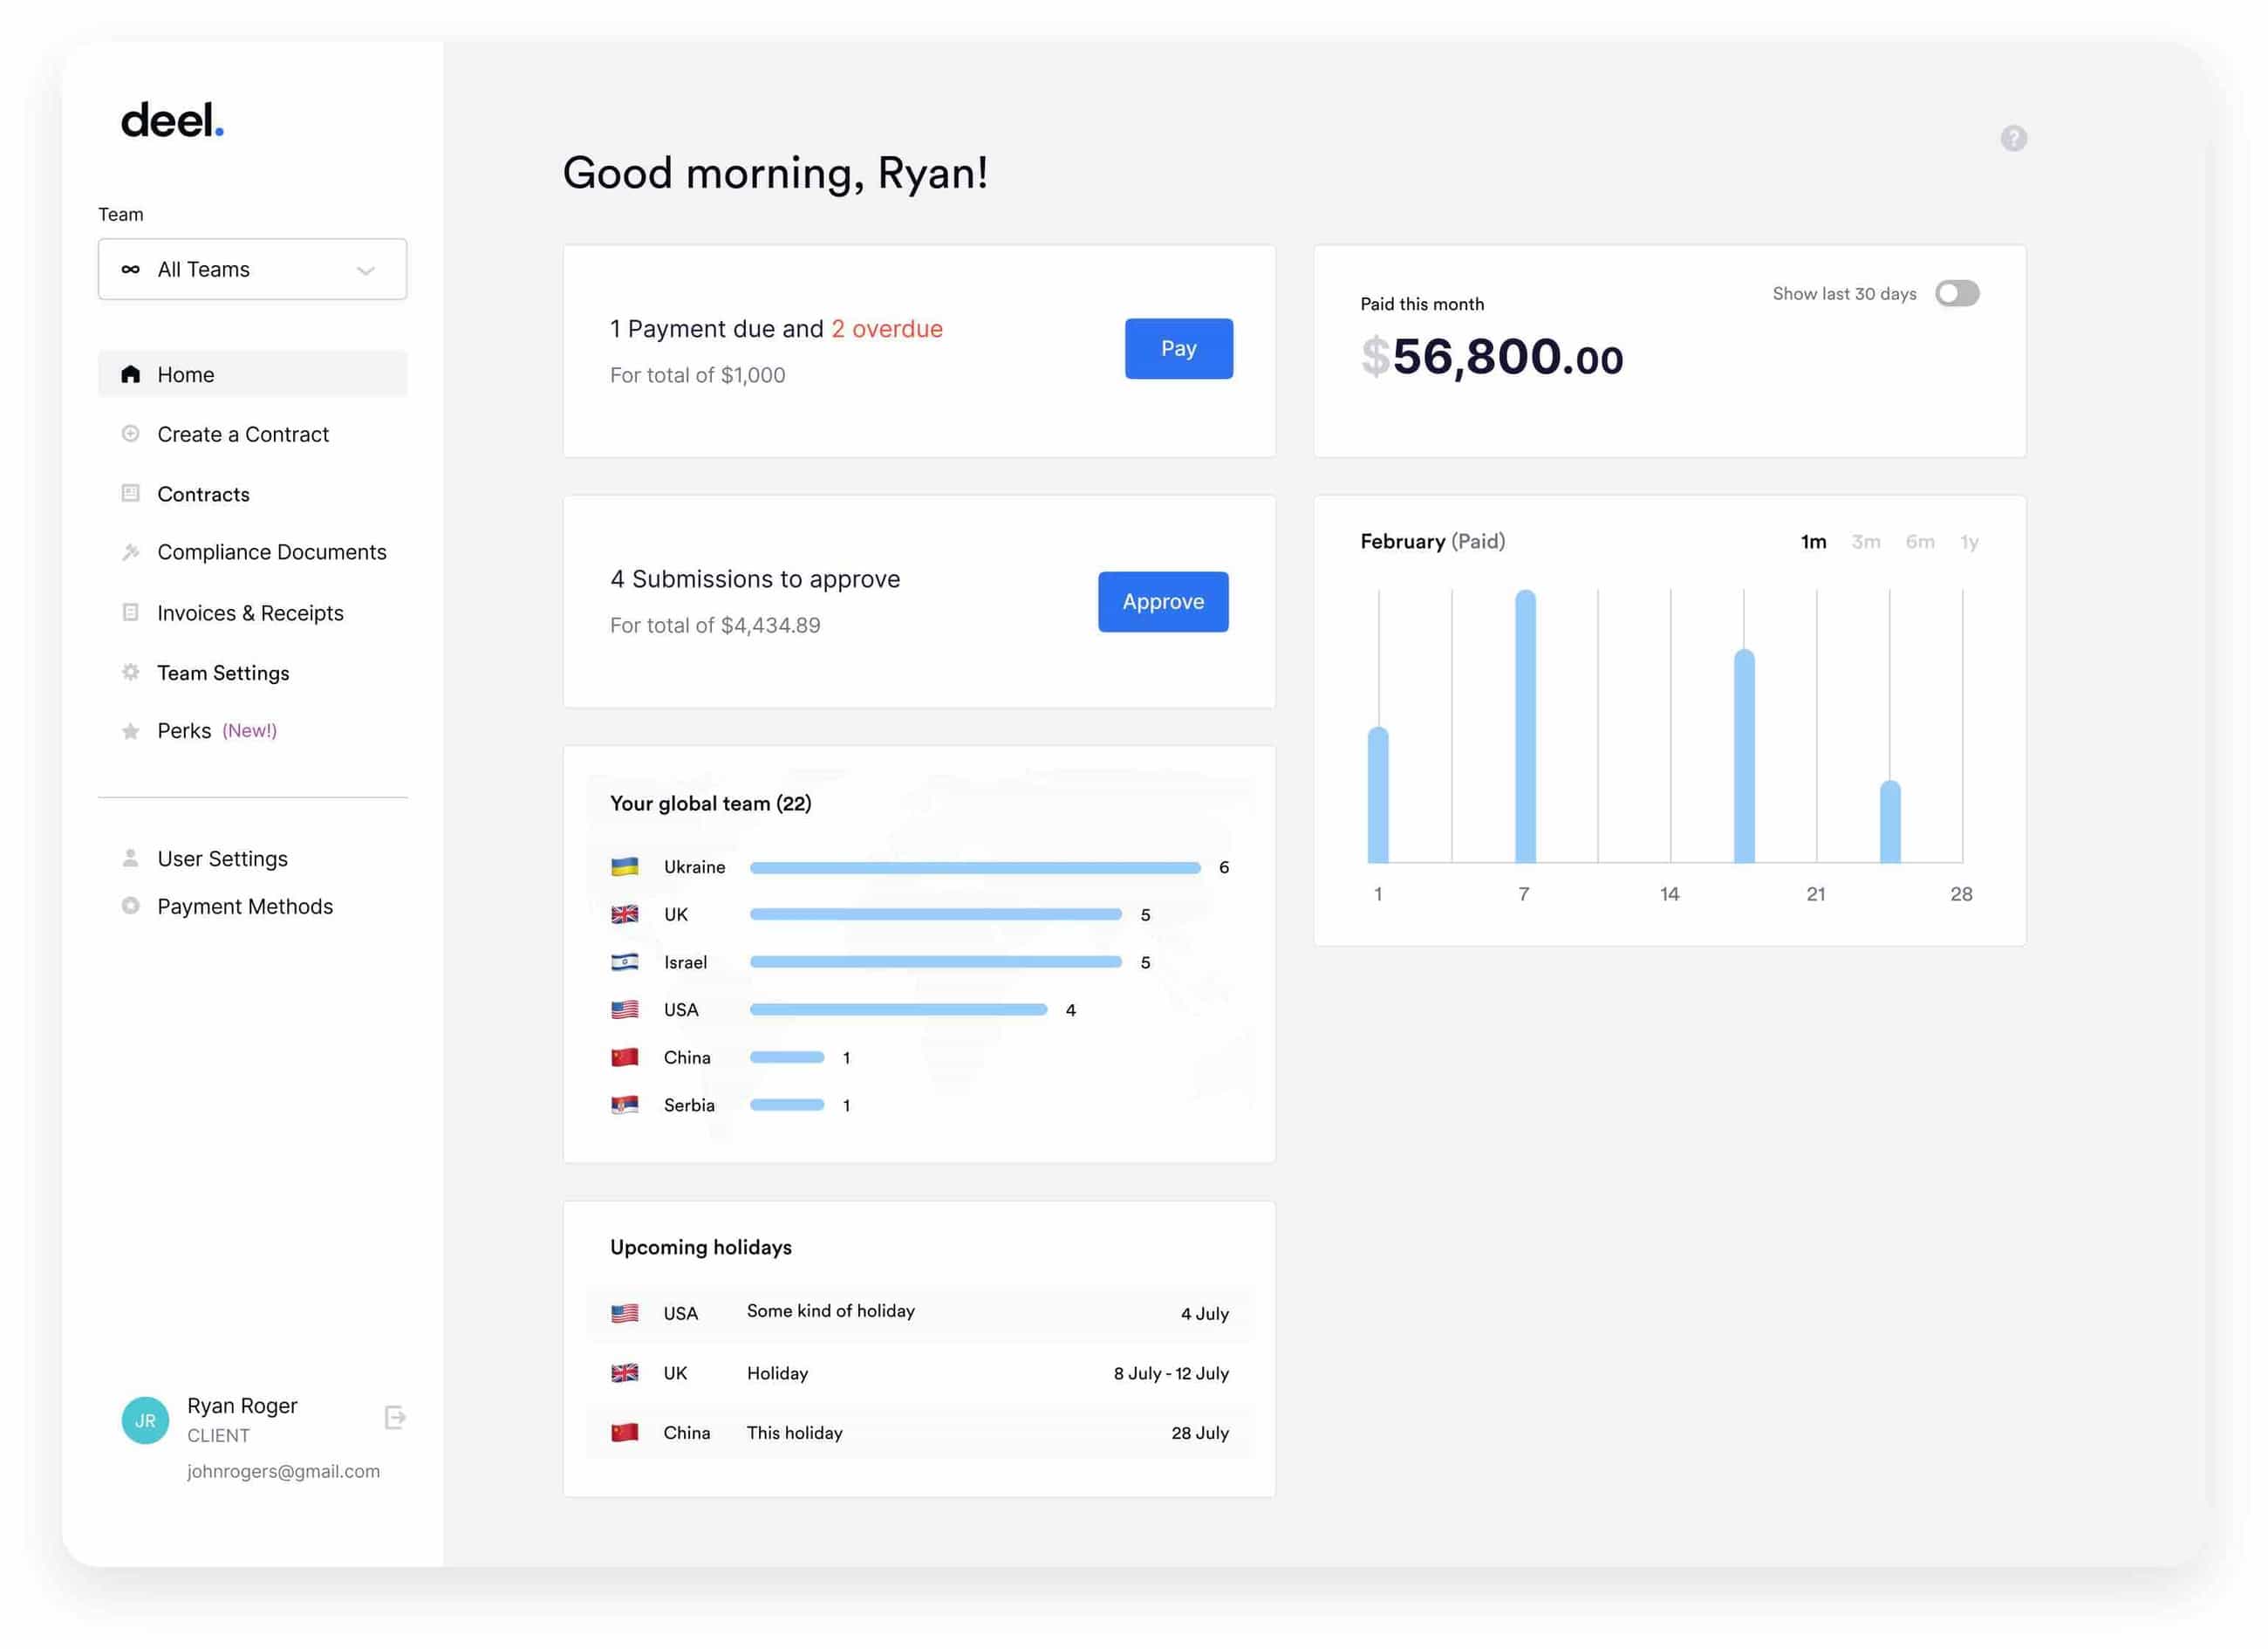Click Ukraine's team size bar

975,867
